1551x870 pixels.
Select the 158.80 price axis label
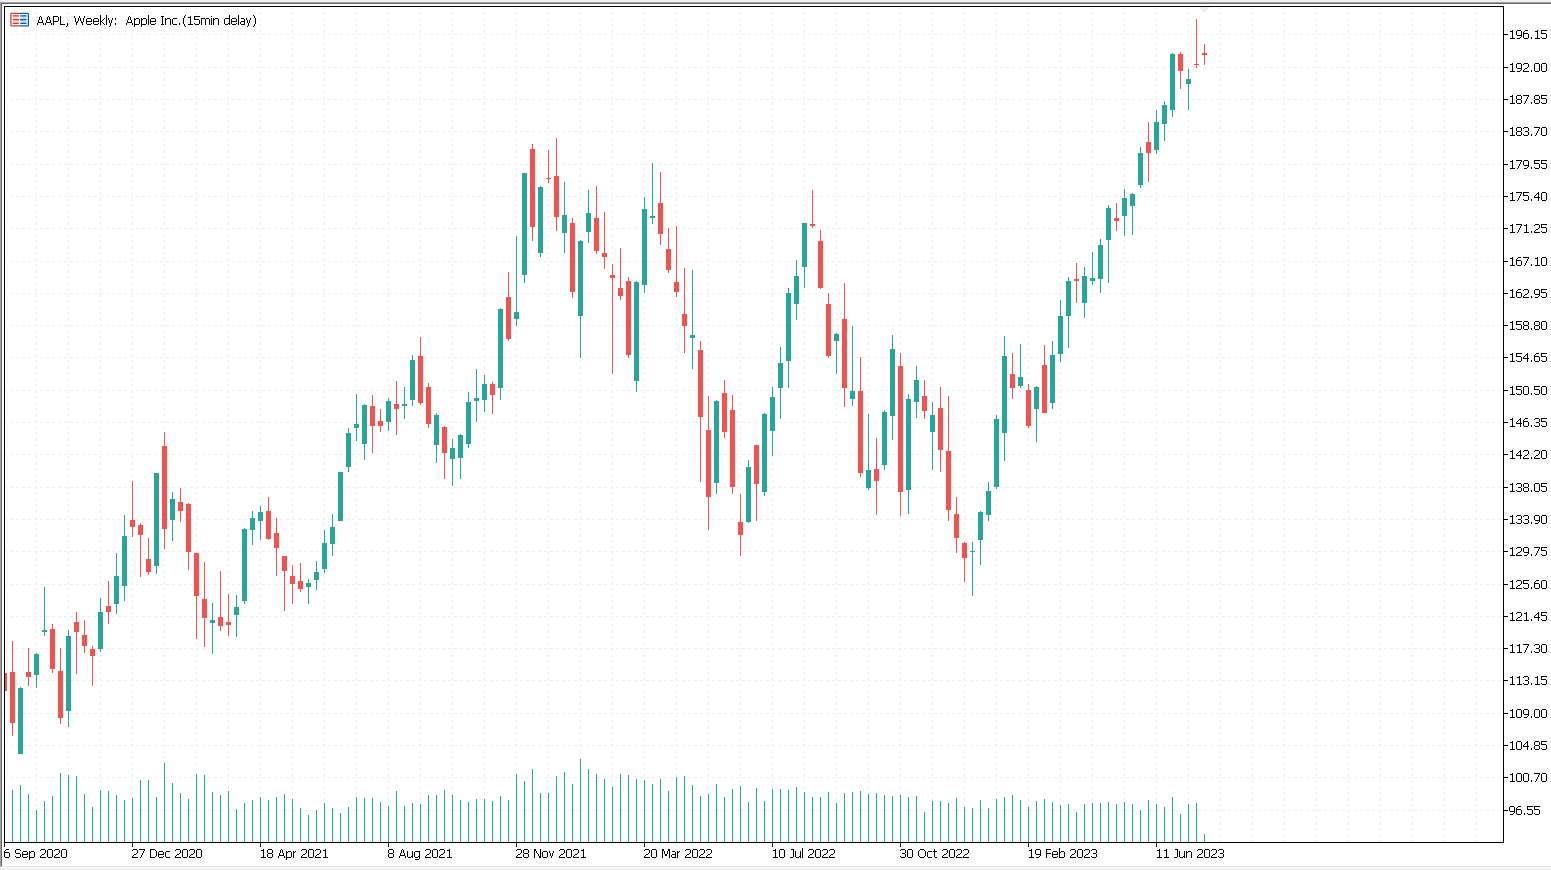click(x=1528, y=326)
